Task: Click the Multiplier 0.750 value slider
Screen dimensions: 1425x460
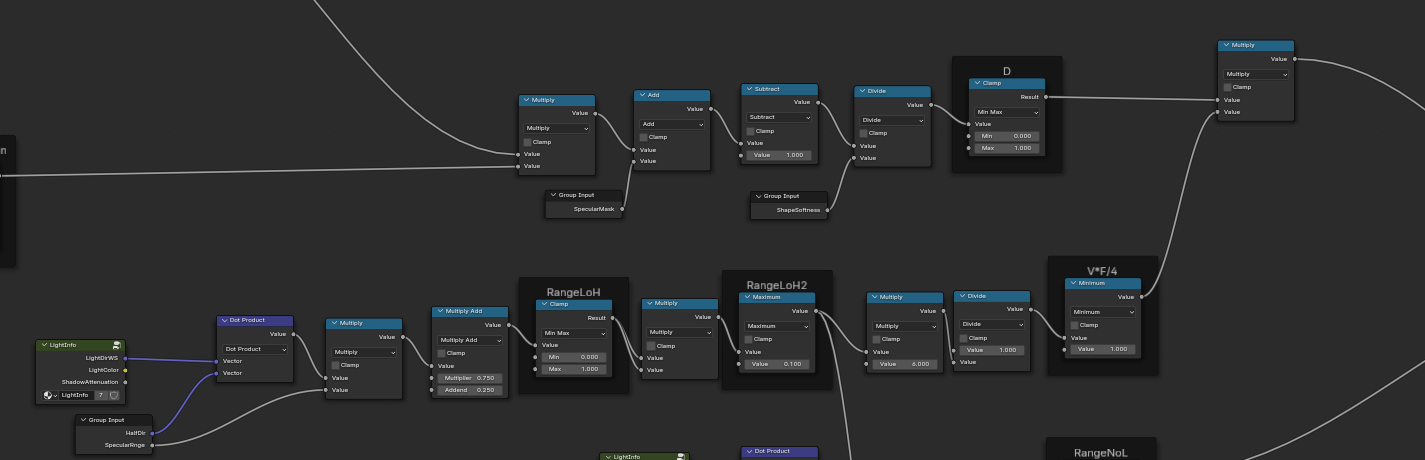Action: coord(469,378)
